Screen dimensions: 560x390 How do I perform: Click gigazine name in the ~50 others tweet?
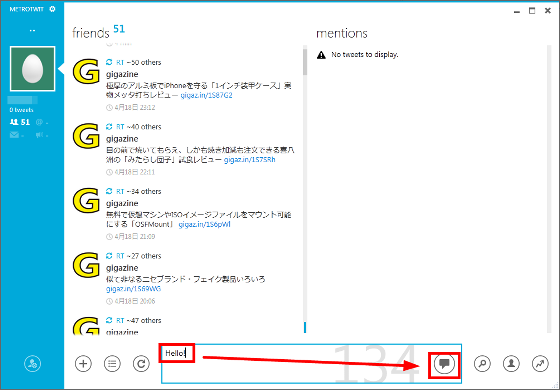[x=122, y=74]
